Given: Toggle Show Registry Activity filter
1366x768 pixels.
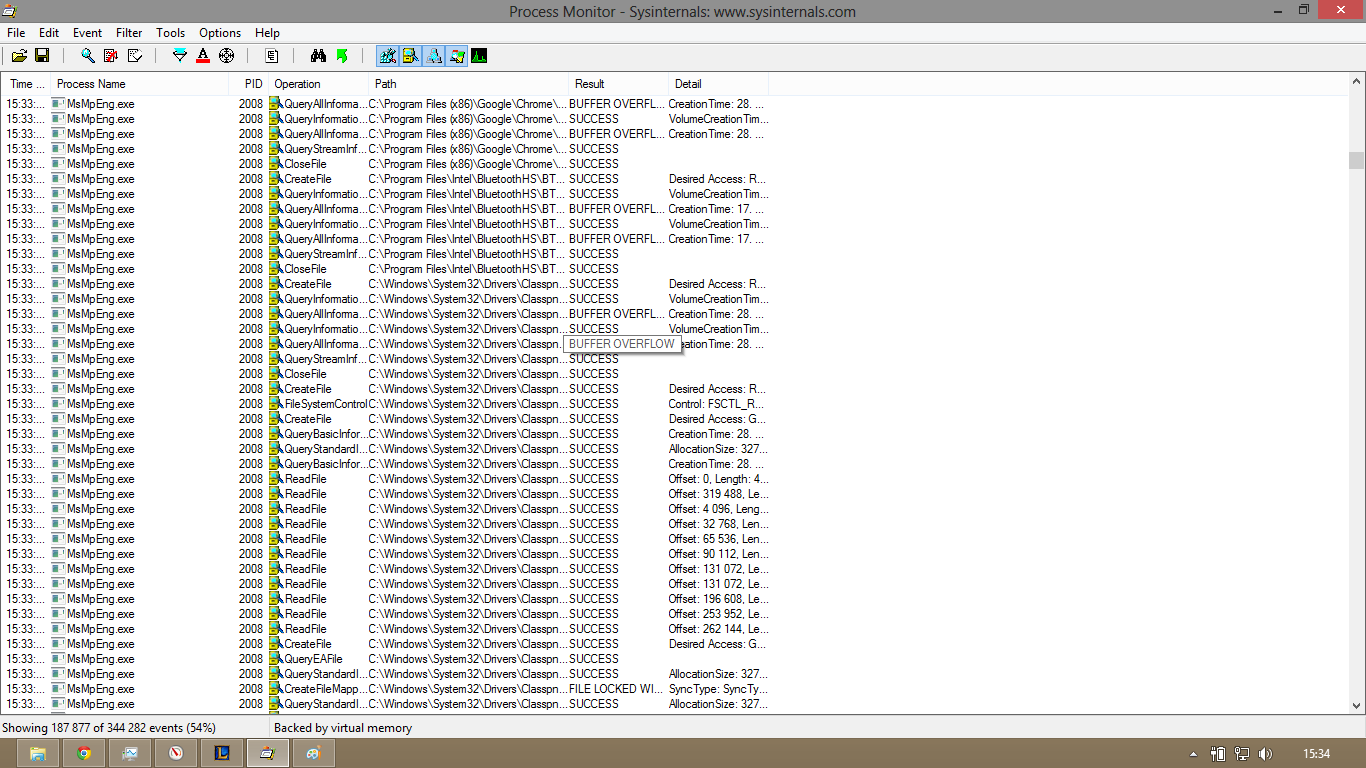Looking at the screenshot, I should tap(388, 56).
